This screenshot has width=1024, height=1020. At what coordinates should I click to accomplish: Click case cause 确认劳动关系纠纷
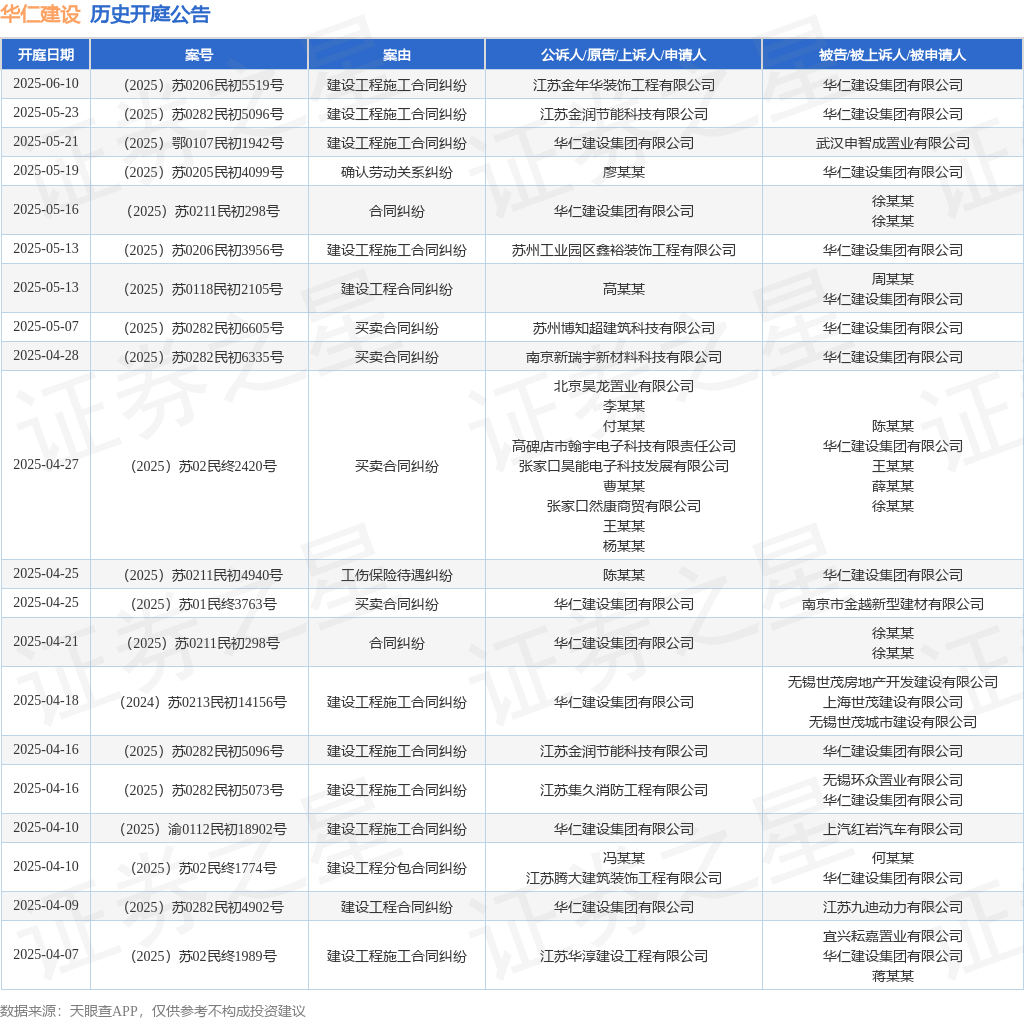(x=396, y=172)
